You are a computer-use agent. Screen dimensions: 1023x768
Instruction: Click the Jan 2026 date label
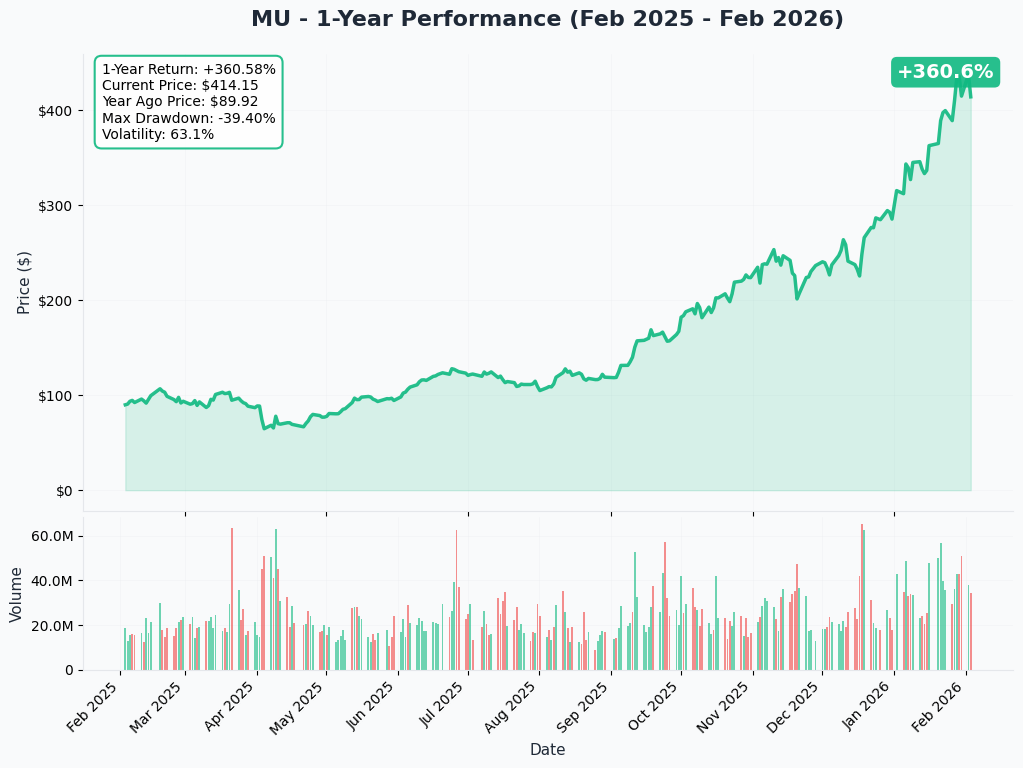(870, 707)
